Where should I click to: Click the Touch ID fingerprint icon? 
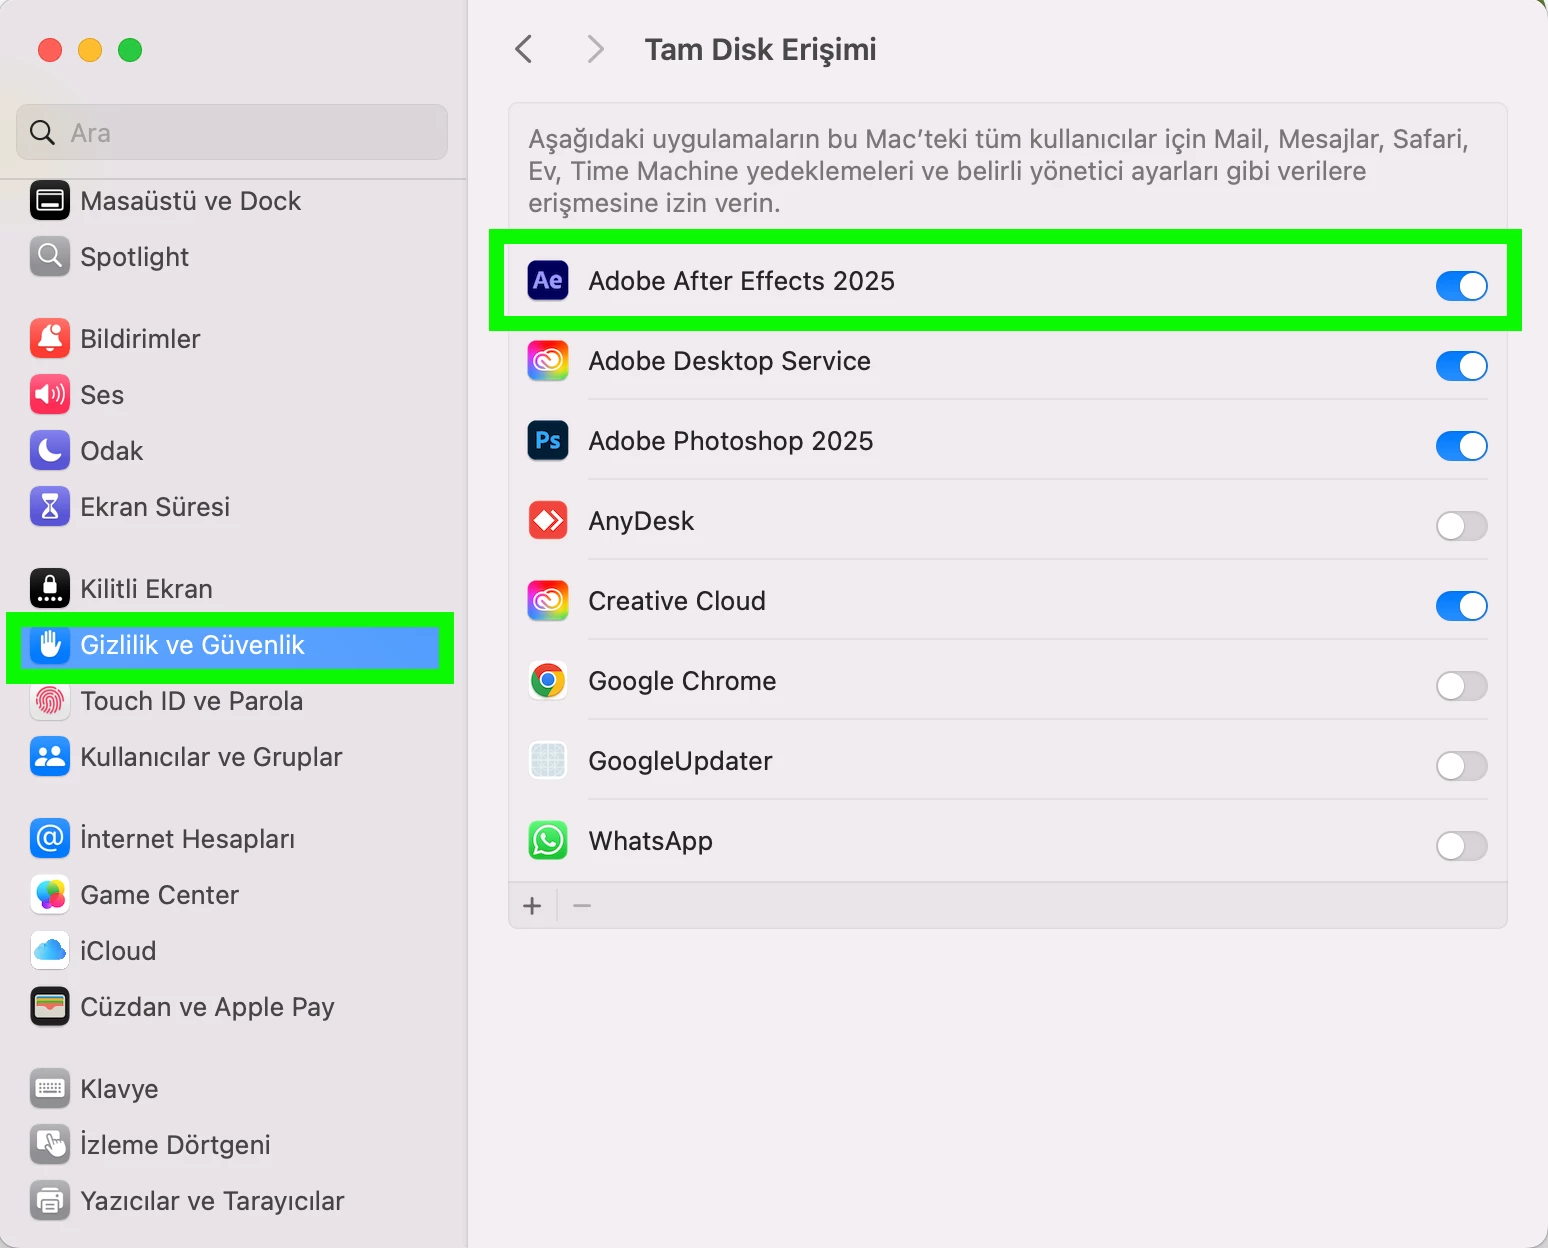[50, 701]
